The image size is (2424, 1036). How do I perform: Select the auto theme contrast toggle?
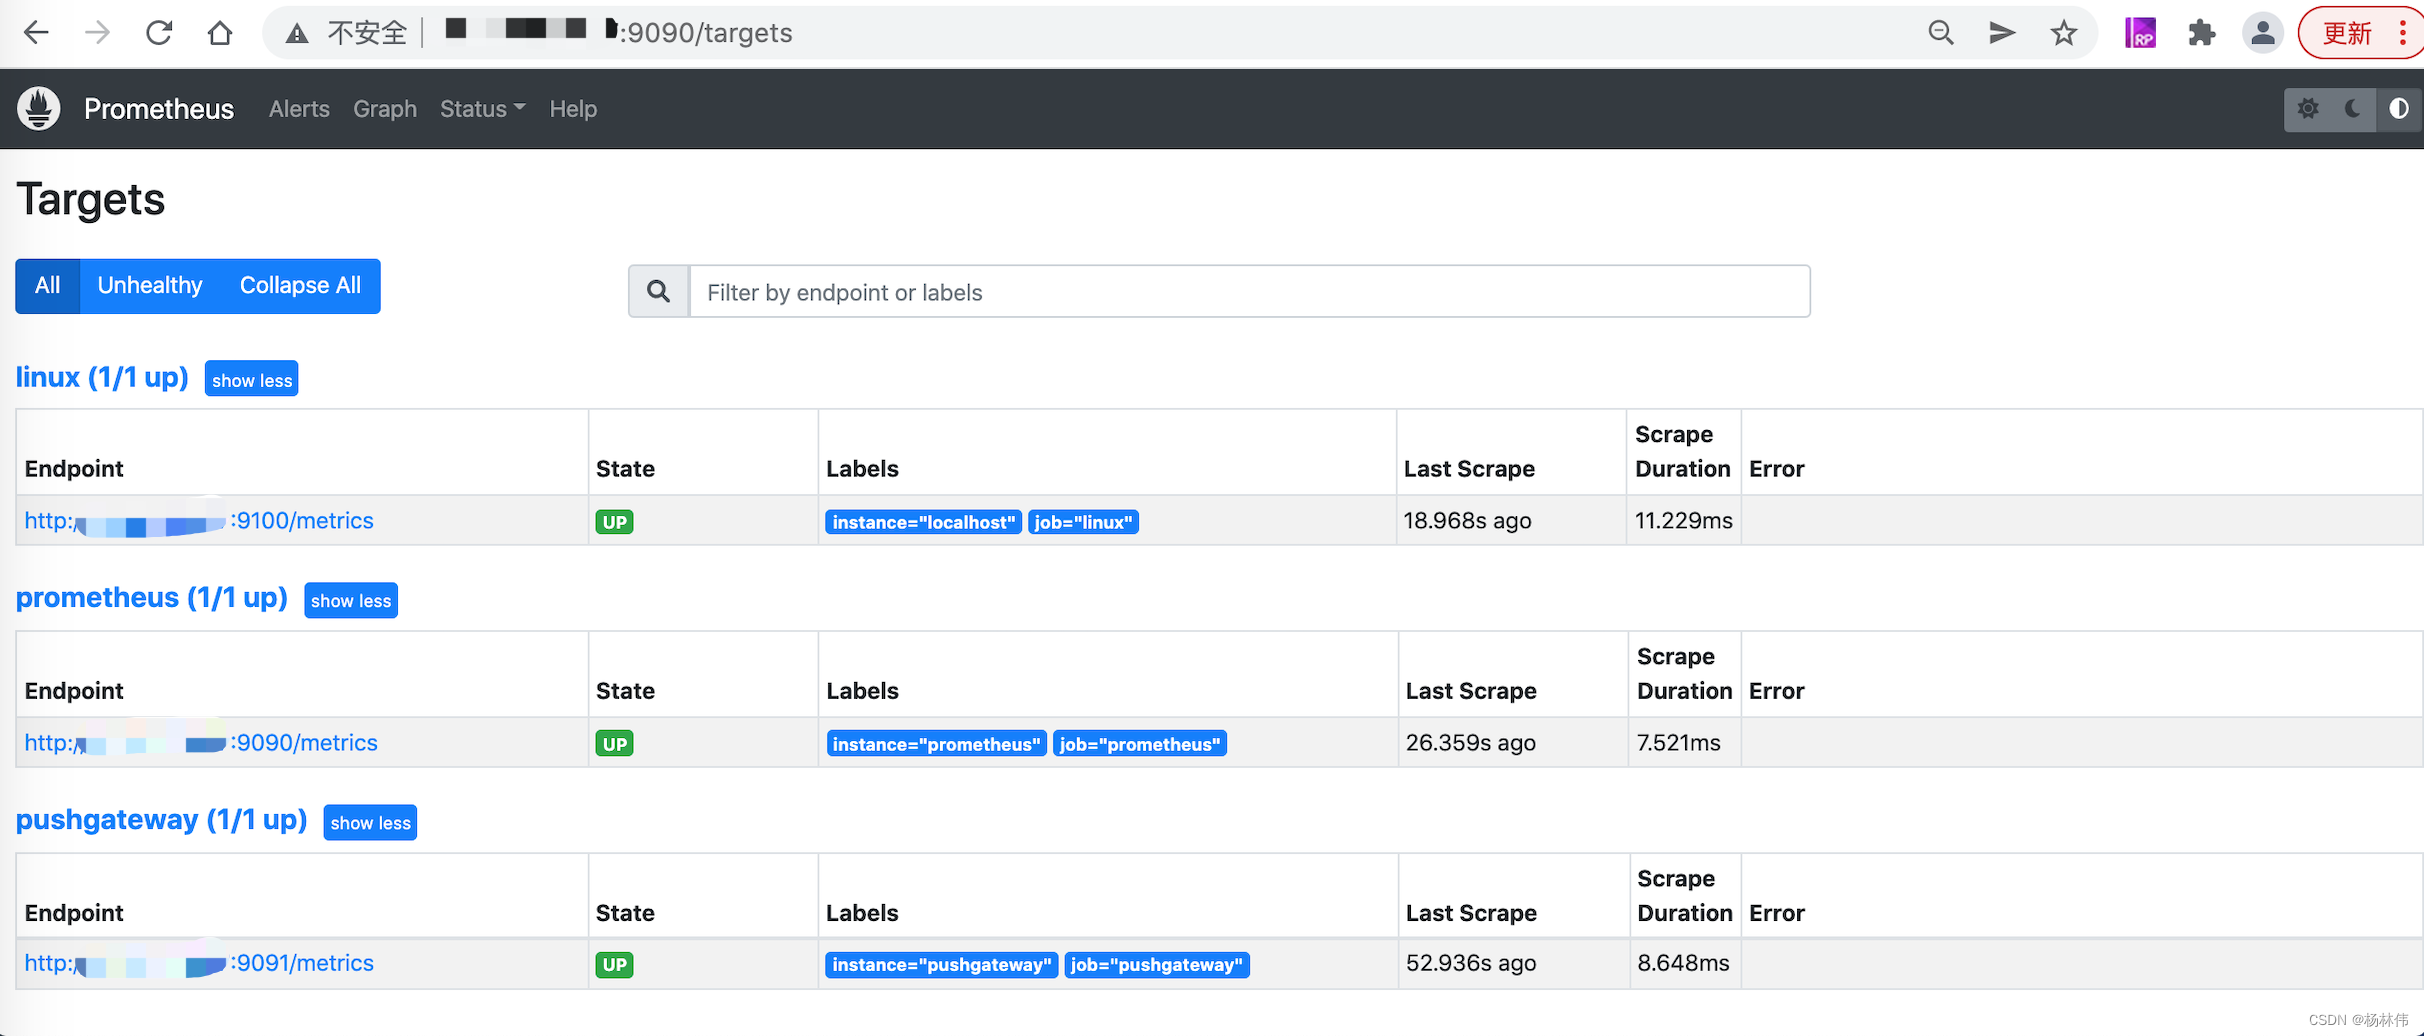[2399, 109]
